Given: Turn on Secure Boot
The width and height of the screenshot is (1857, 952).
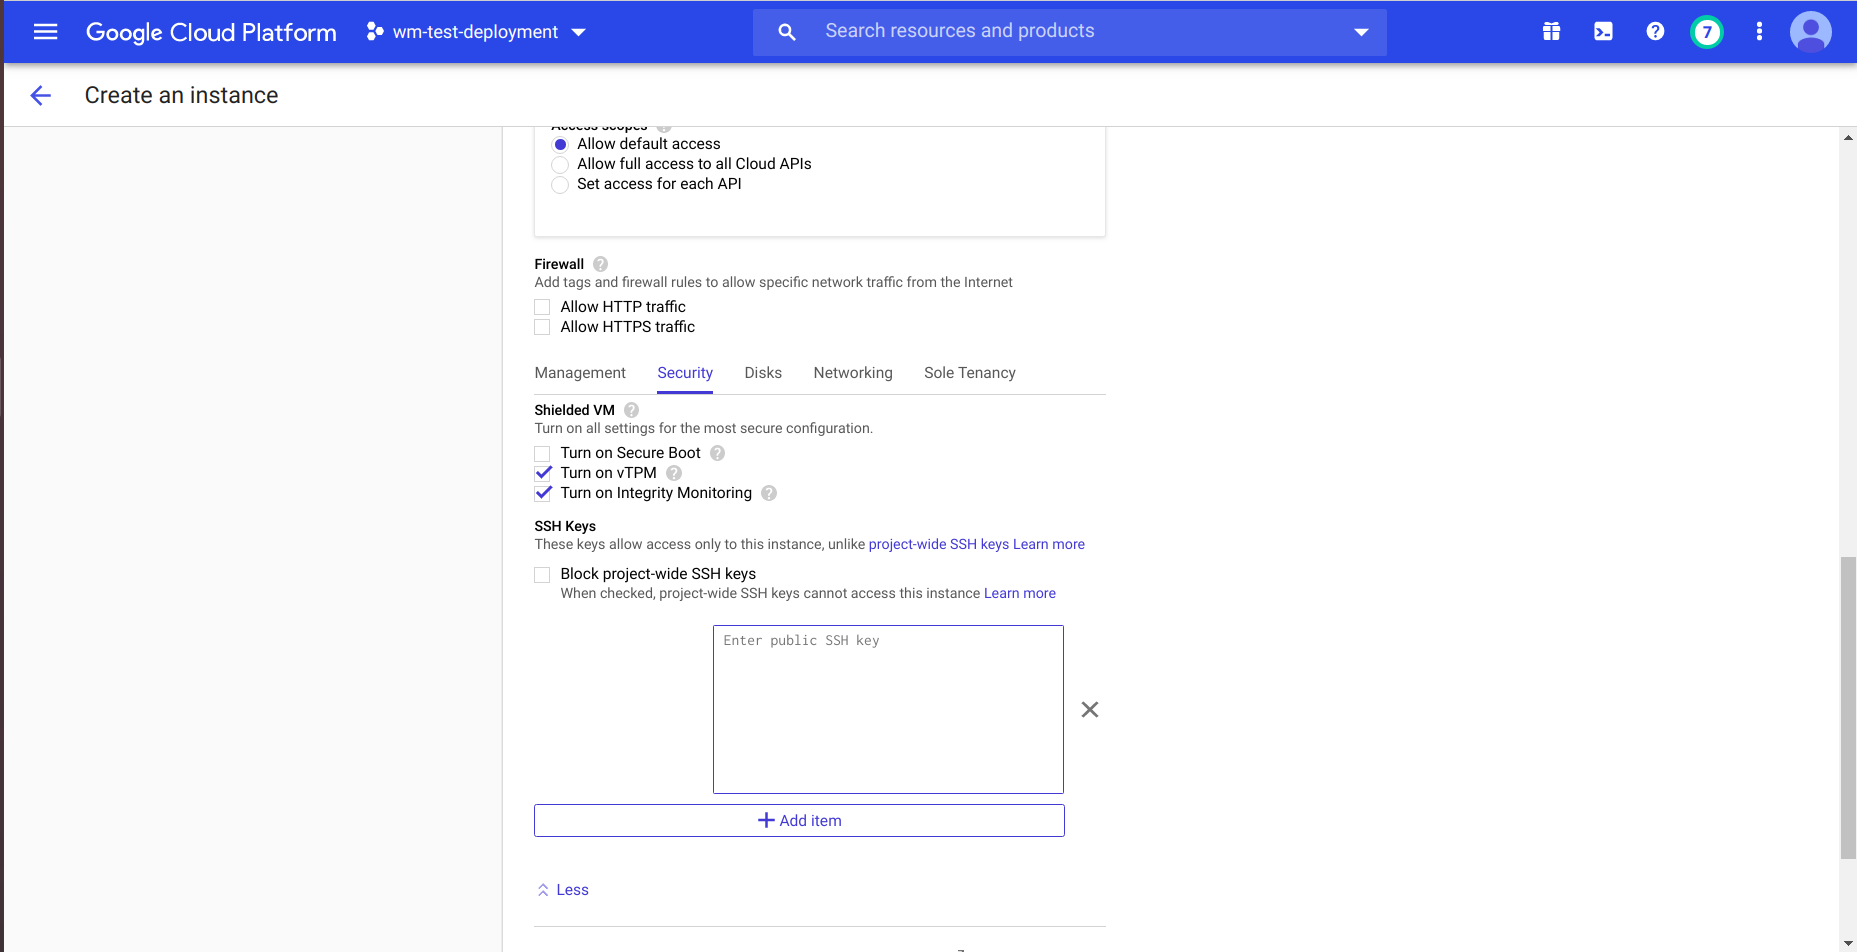Looking at the screenshot, I should pos(542,453).
